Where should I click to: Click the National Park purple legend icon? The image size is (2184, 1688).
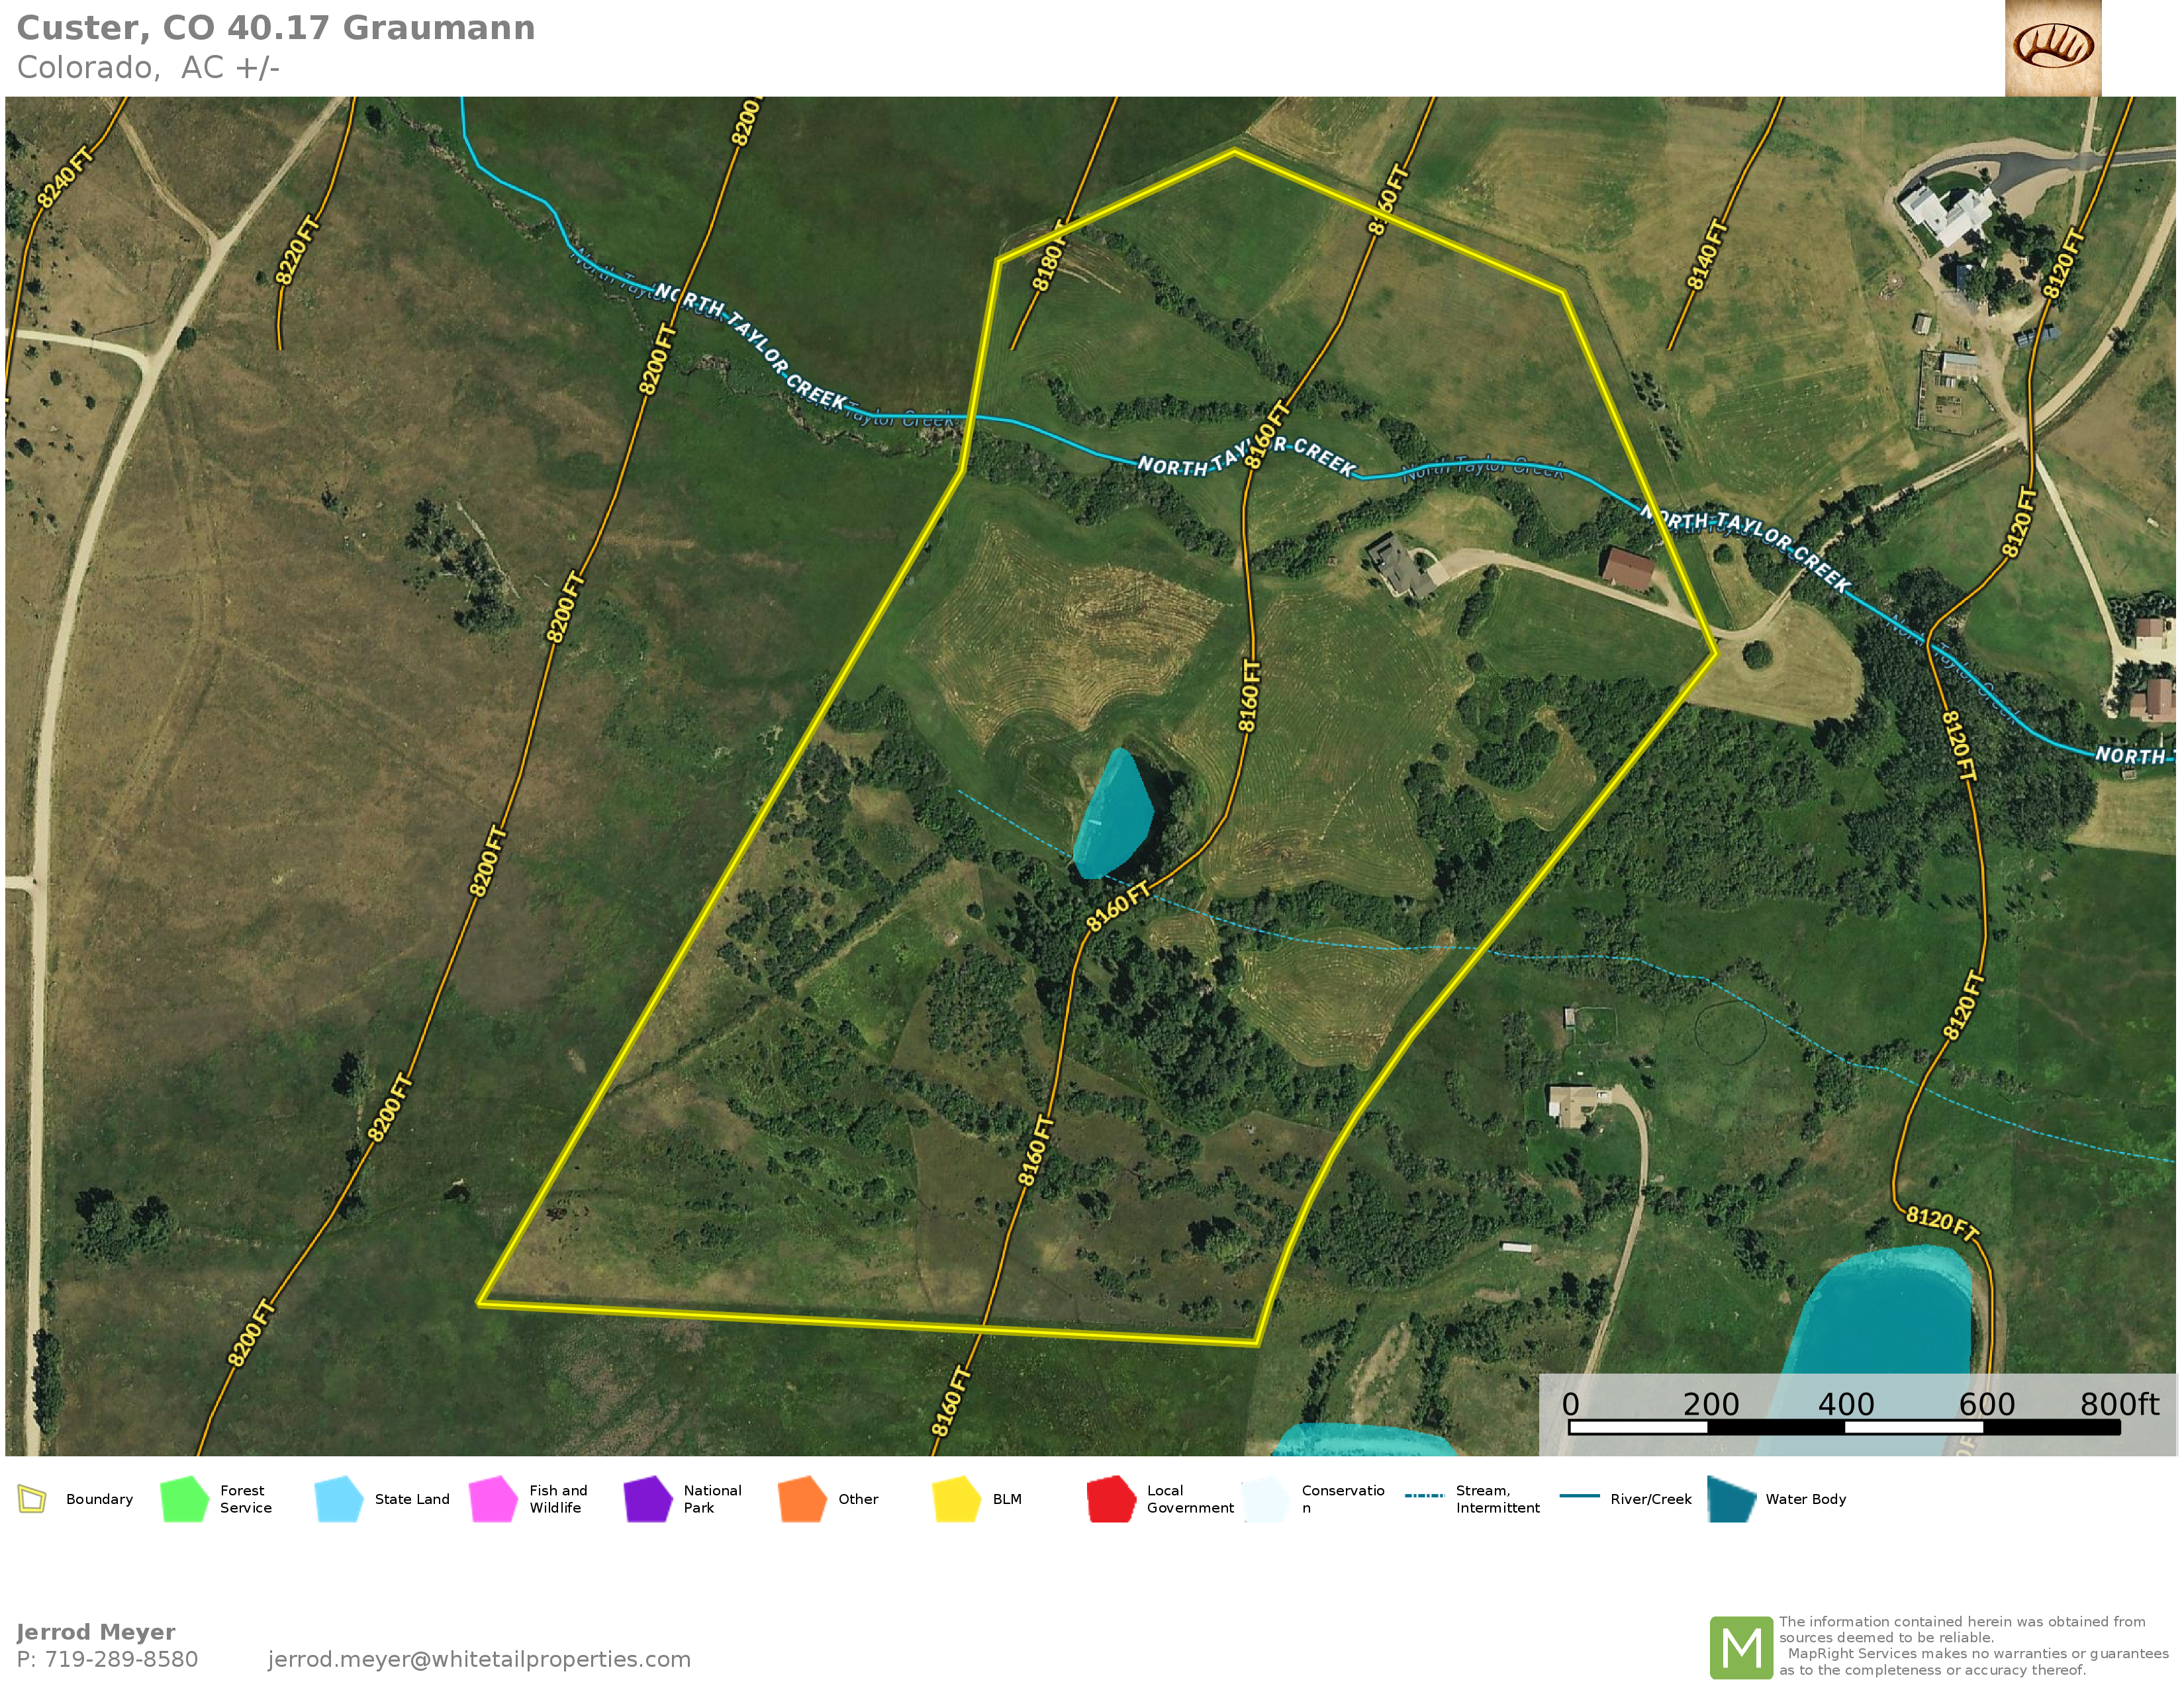pyautogui.click(x=648, y=1499)
